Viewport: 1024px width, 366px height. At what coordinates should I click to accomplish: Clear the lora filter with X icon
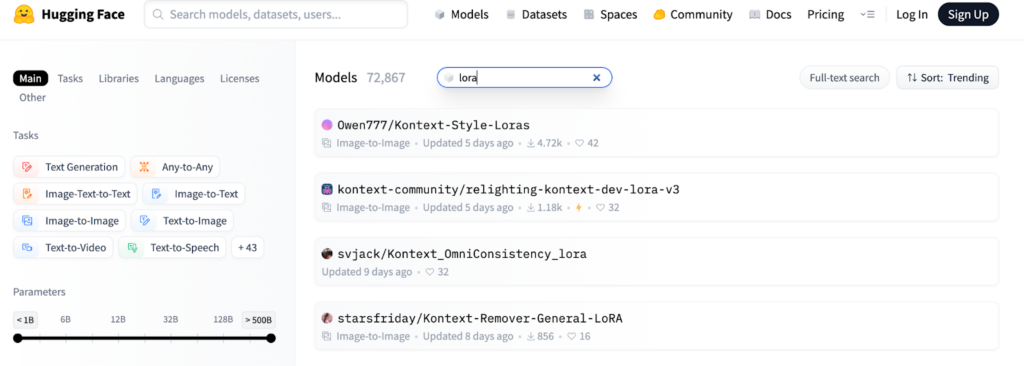596,78
